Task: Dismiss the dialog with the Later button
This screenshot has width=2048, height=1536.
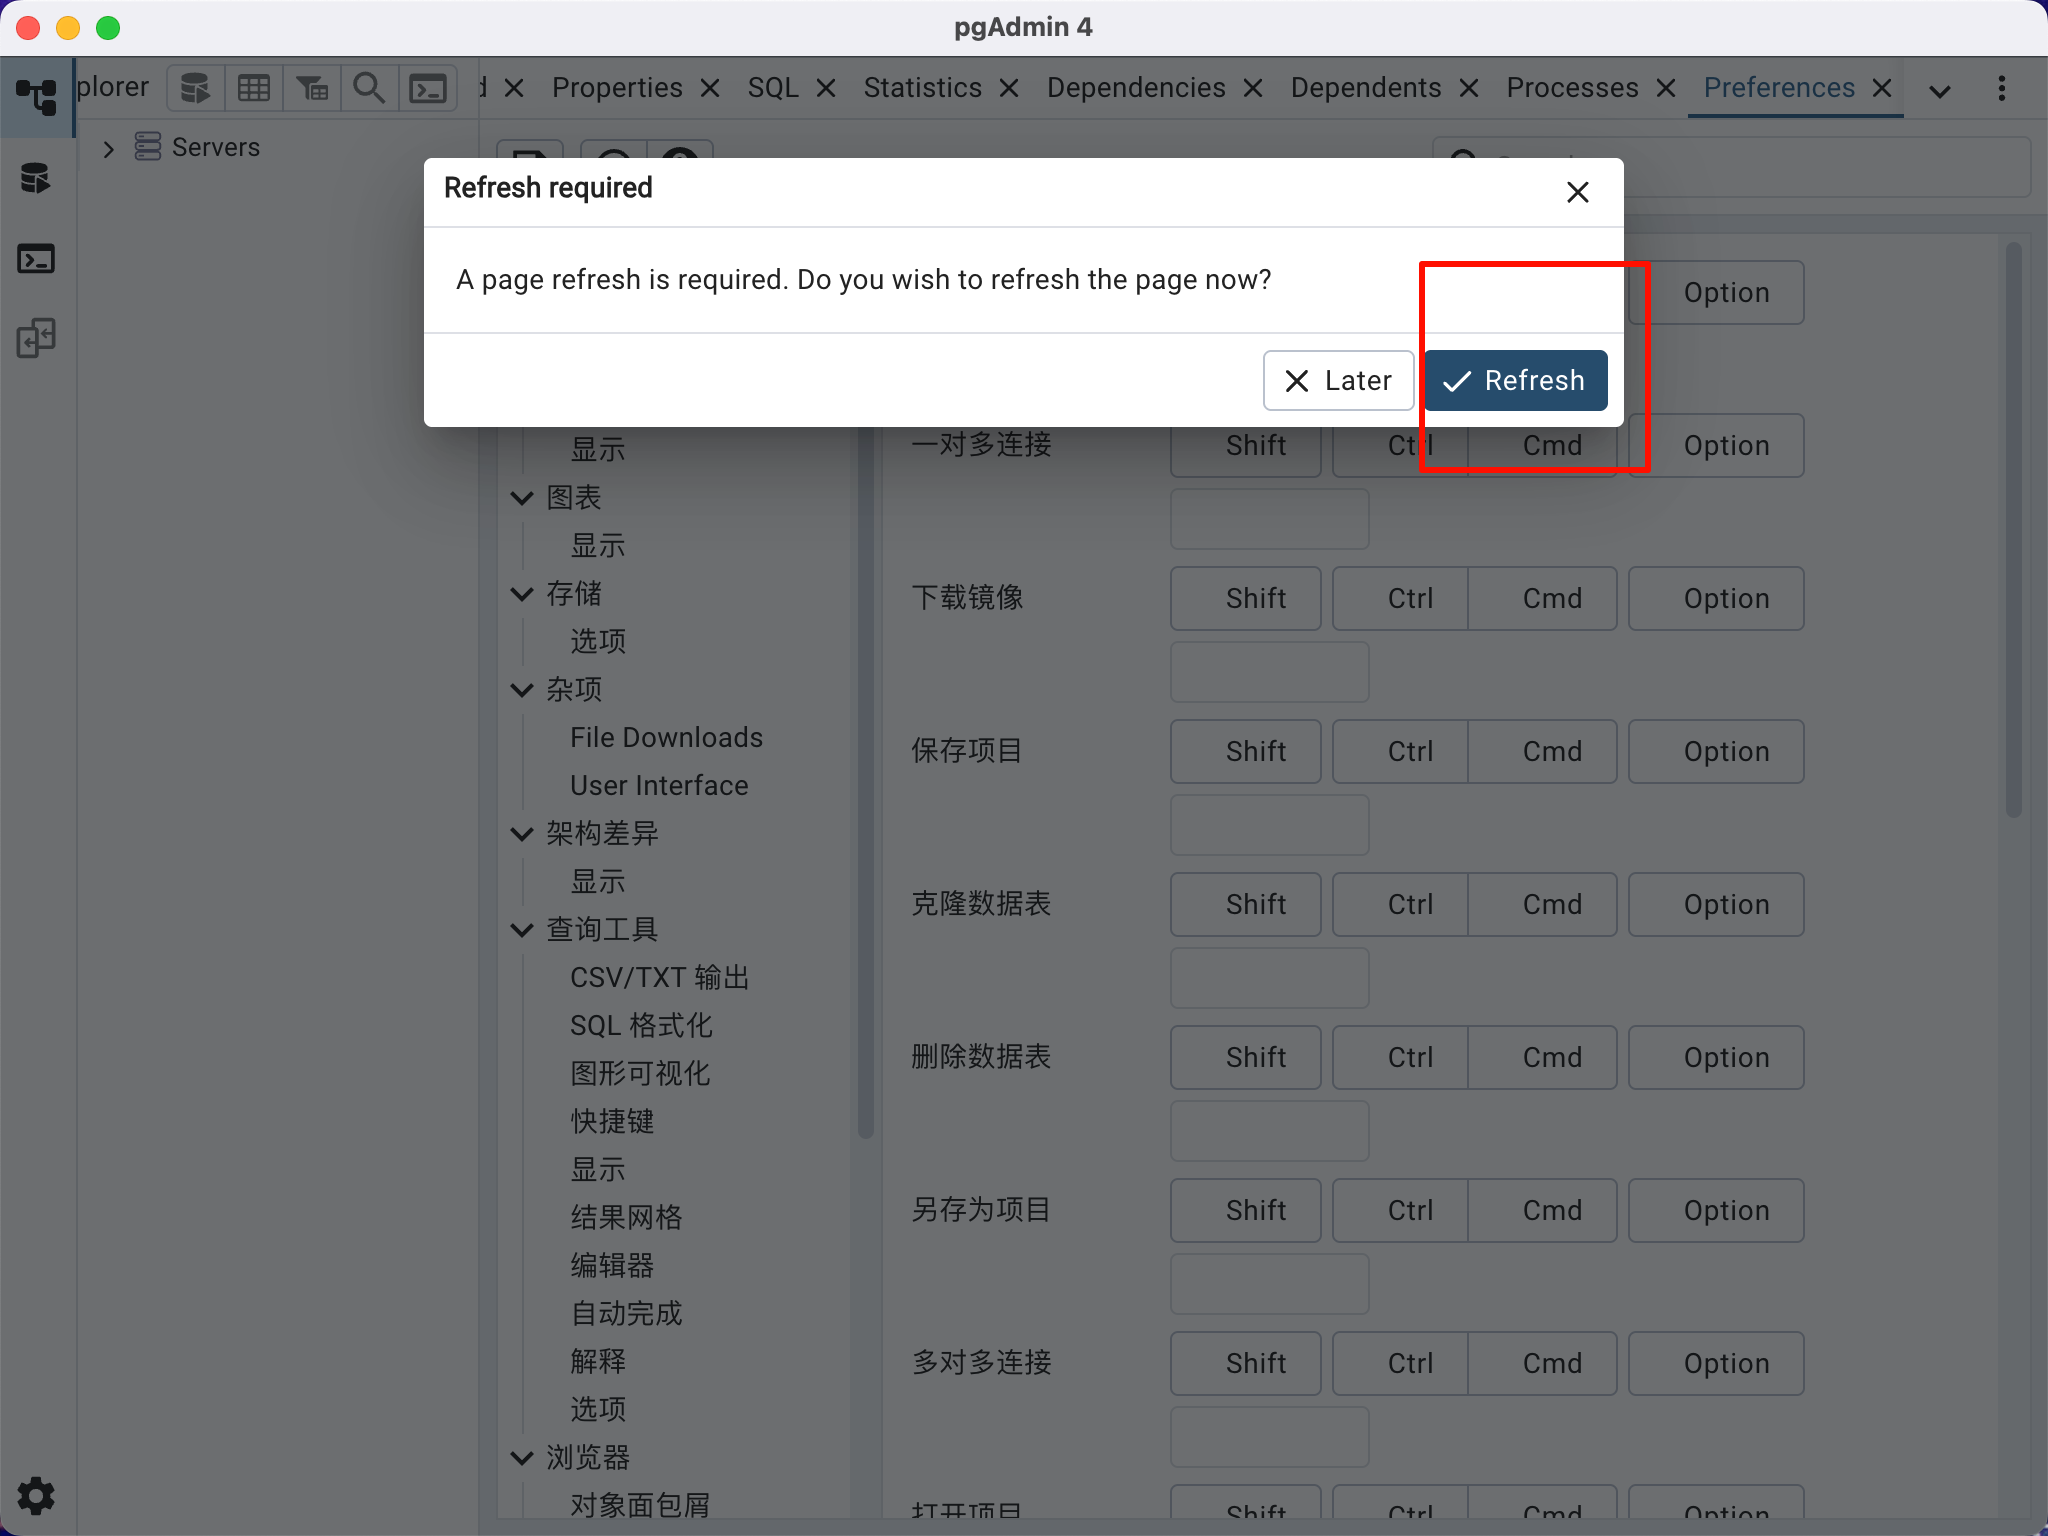Action: coord(1337,380)
